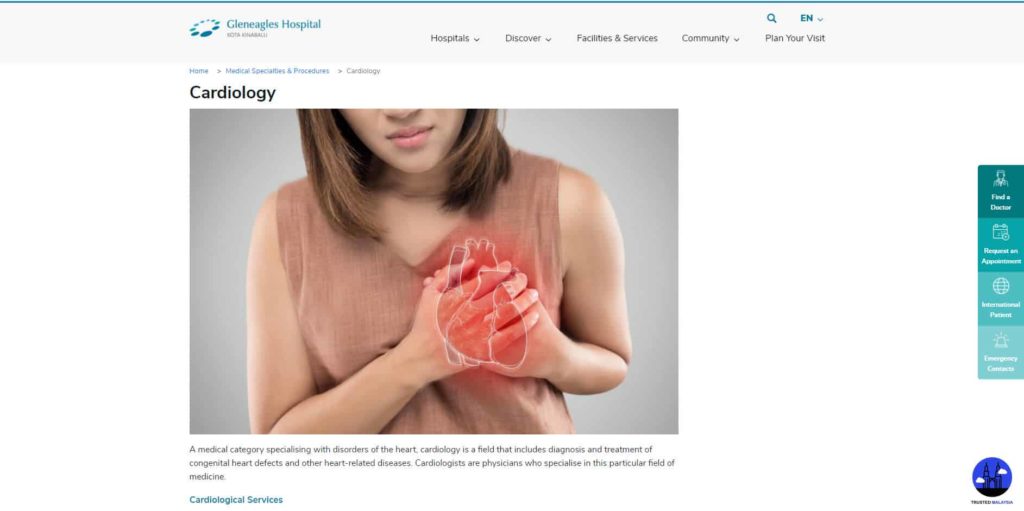The image size is (1024, 511).
Task: Click the Trusted Malaysia badge icon
Action: [991, 478]
